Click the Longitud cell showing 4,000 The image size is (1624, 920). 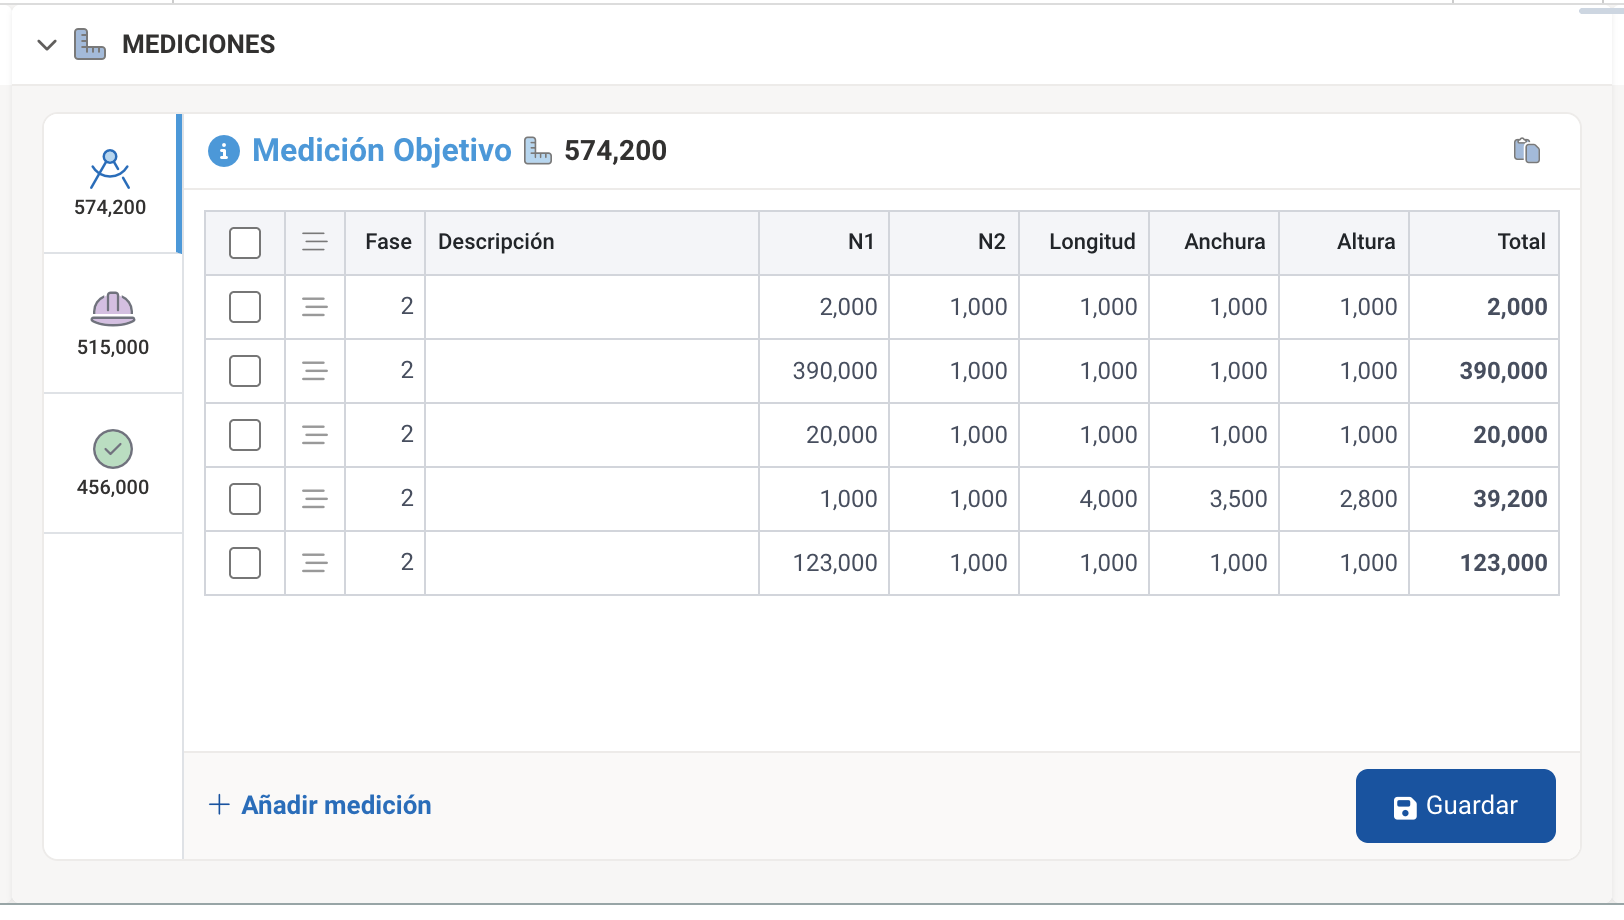click(1084, 499)
